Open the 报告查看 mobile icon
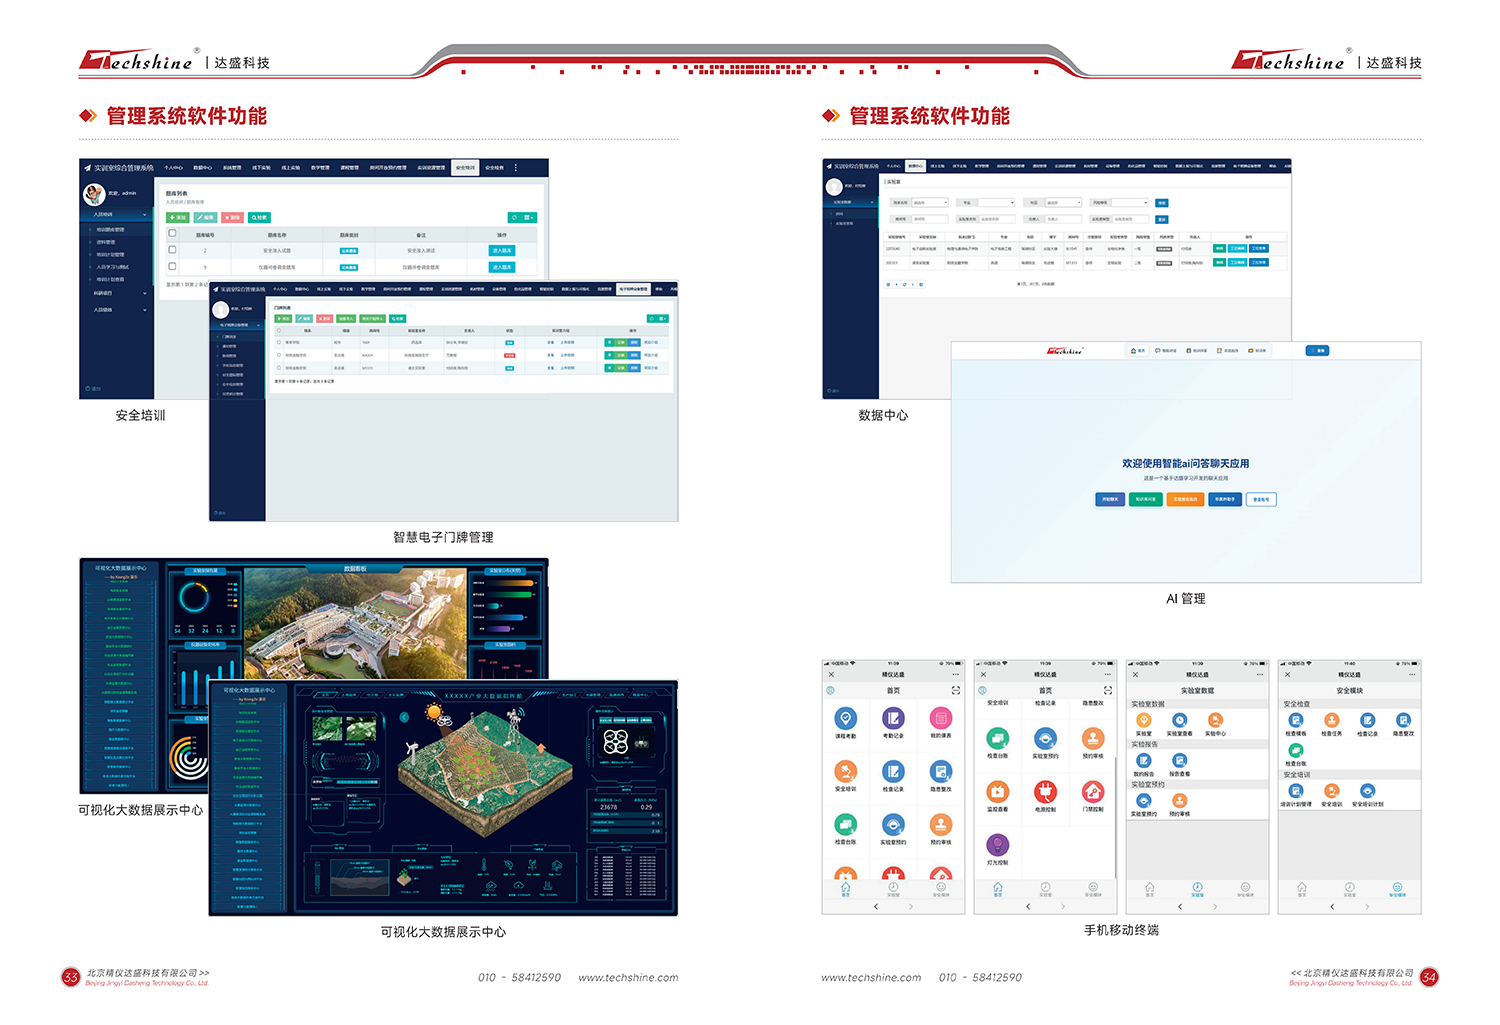 [1179, 762]
